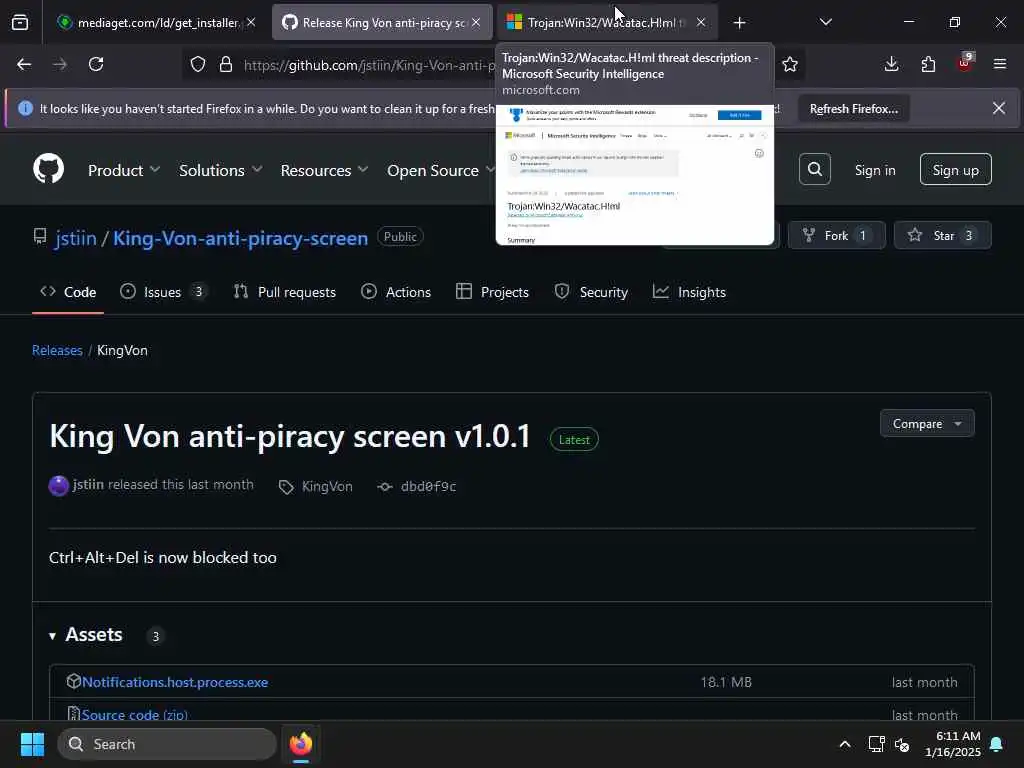Open the King-Von-anti-piracy-screen repository link
Screen dimensions: 1024x768
[x=240, y=238]
